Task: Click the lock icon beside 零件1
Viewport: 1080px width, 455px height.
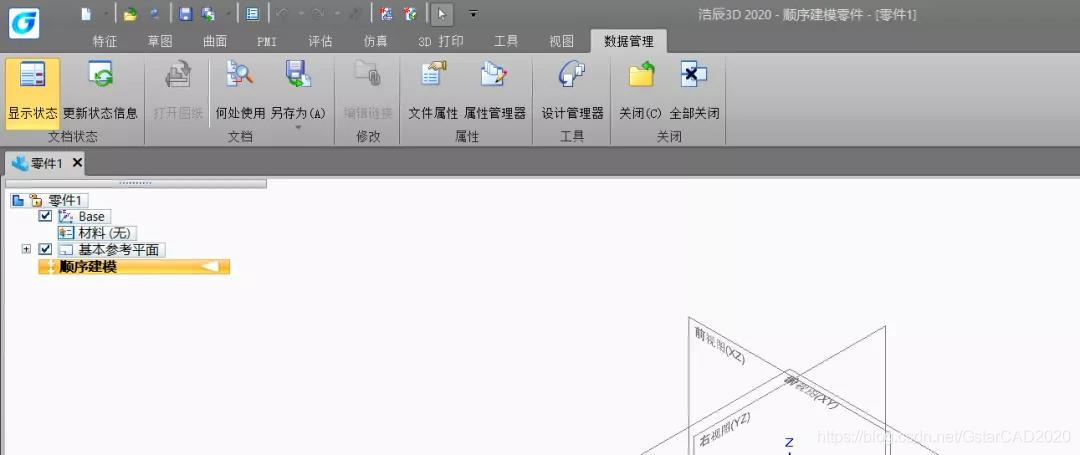Action: pyautogui.click(x=37, y=200)
